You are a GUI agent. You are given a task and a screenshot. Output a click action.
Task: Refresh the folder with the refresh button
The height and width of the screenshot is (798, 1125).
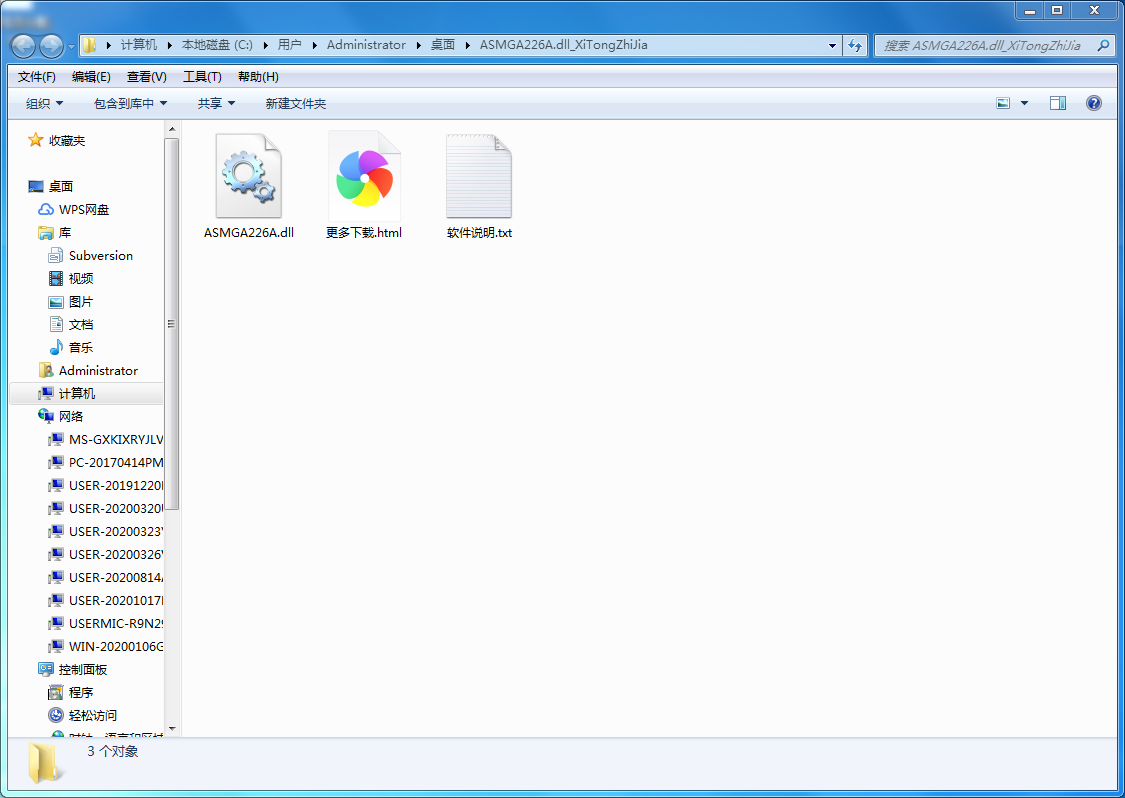[855, 45]
